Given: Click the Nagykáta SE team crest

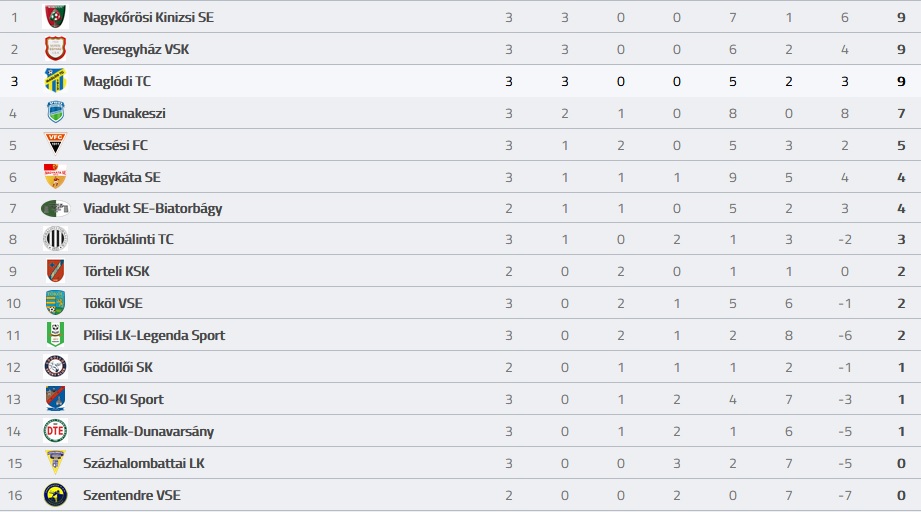Looking at the screenshot, I should point(55,176).
